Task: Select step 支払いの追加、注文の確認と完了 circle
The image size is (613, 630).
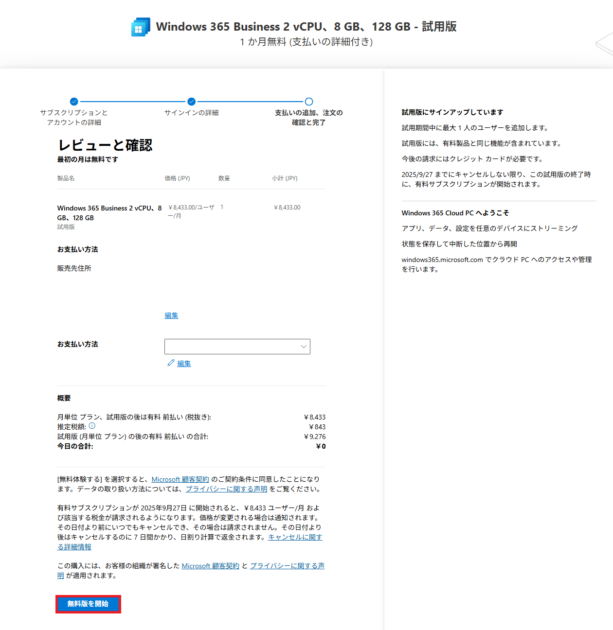Action: coord(309,101)
